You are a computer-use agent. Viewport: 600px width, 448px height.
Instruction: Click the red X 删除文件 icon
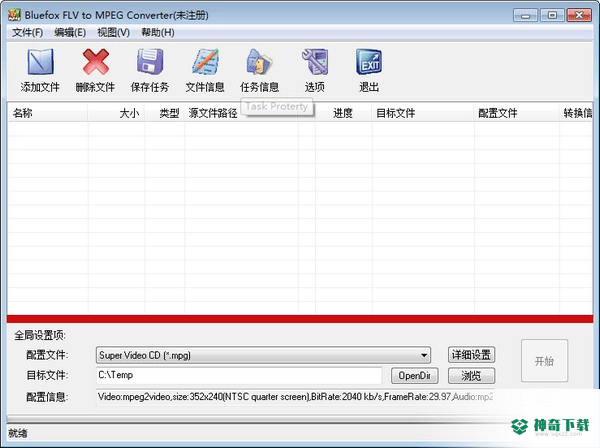(x=95, y=62)
